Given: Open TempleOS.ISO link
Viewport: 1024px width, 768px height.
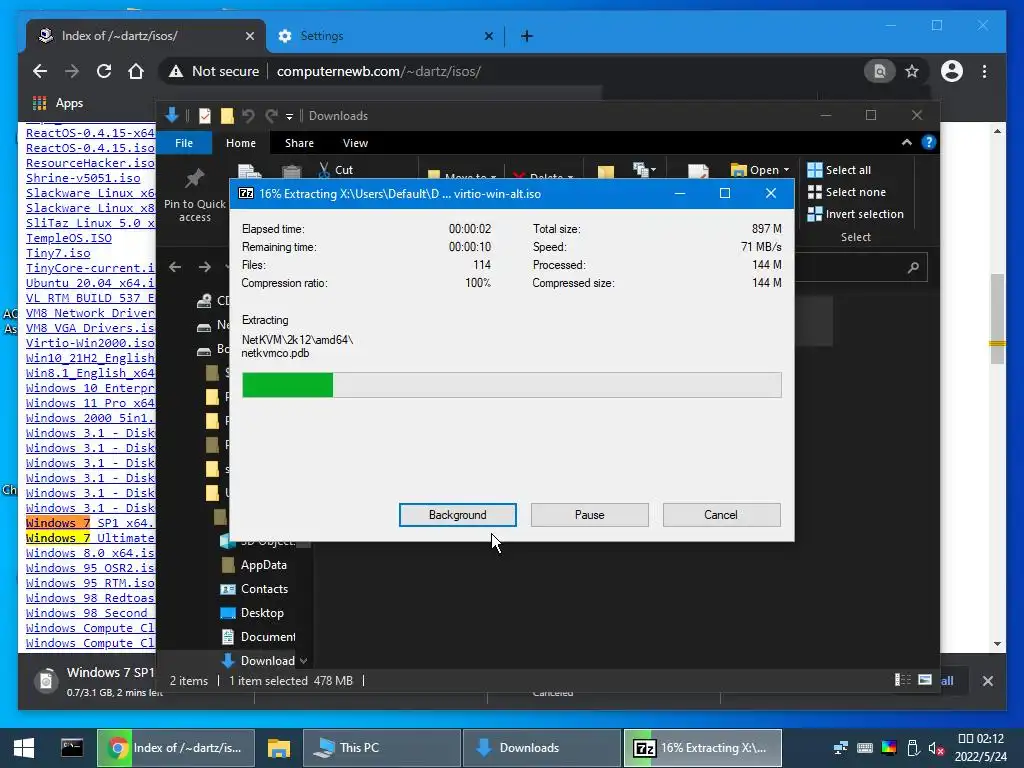Looking at the screenshot, I should click(x=69, y=238).
